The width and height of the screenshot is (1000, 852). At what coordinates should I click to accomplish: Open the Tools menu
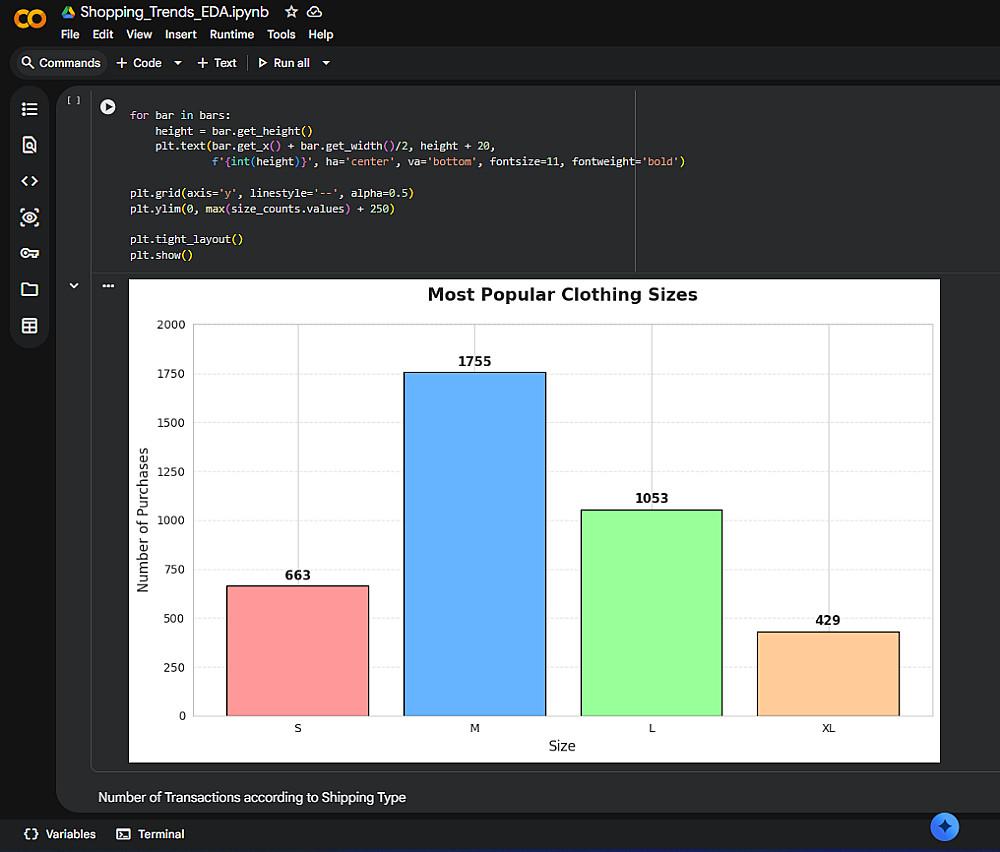coord(281,34)
